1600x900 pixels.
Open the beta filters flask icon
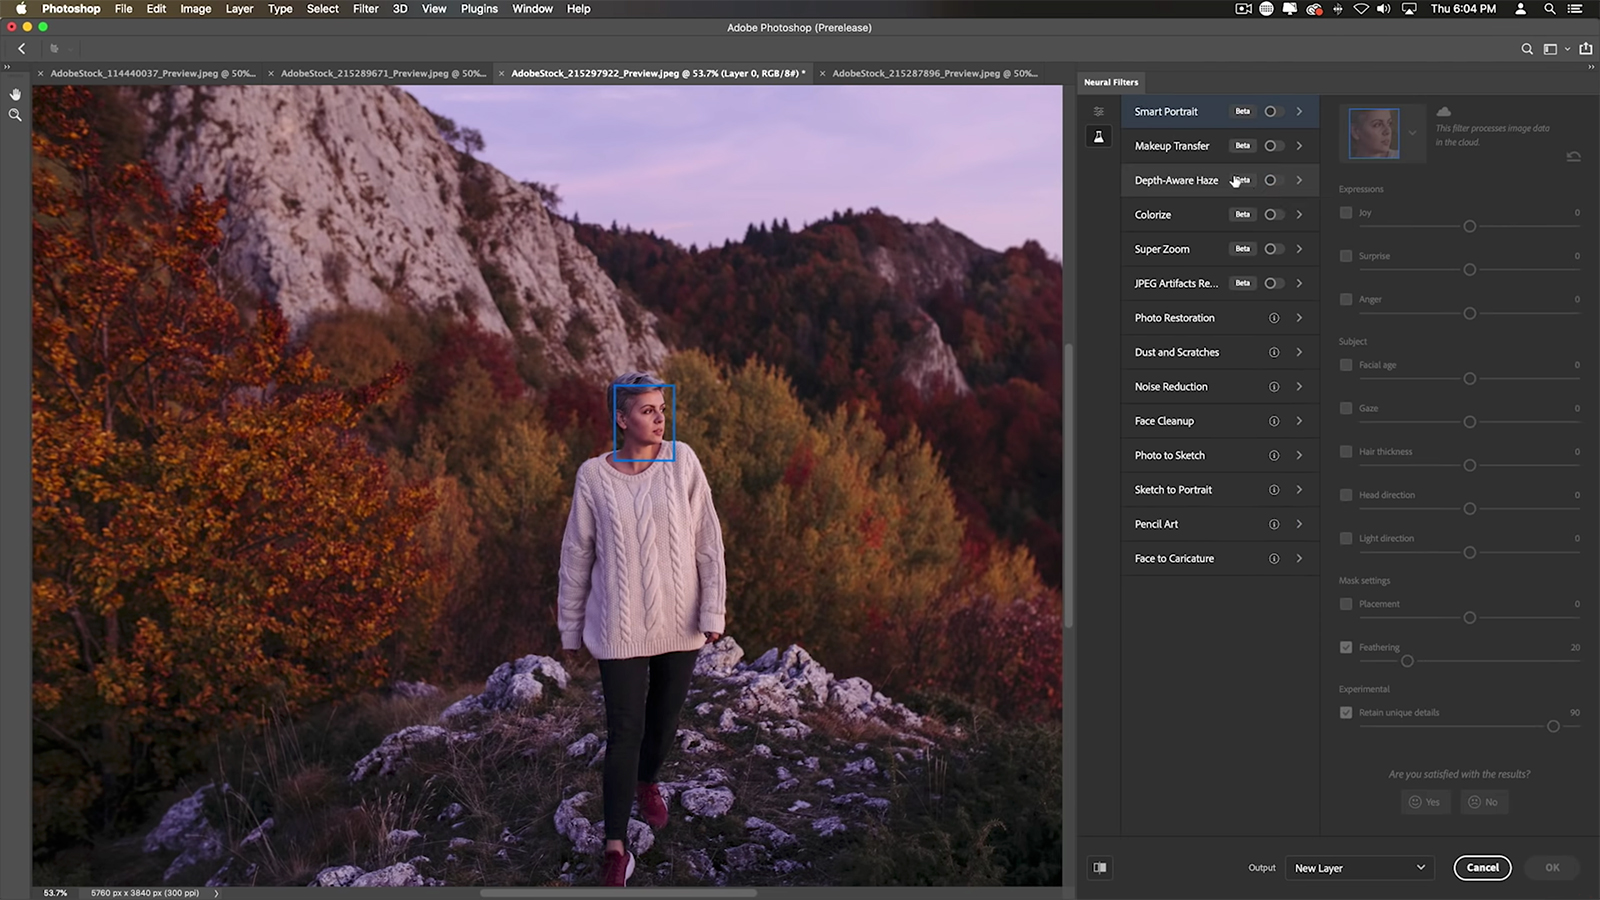[1098, 137]
